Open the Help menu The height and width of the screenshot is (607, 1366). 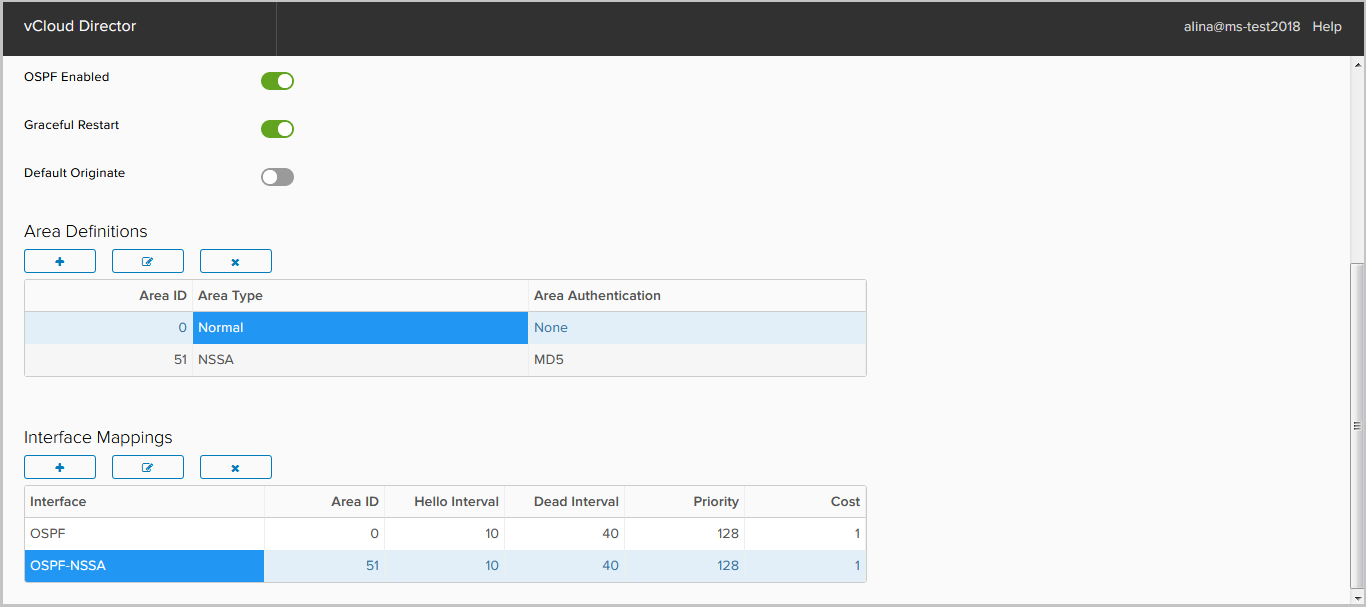[1327, 27]
